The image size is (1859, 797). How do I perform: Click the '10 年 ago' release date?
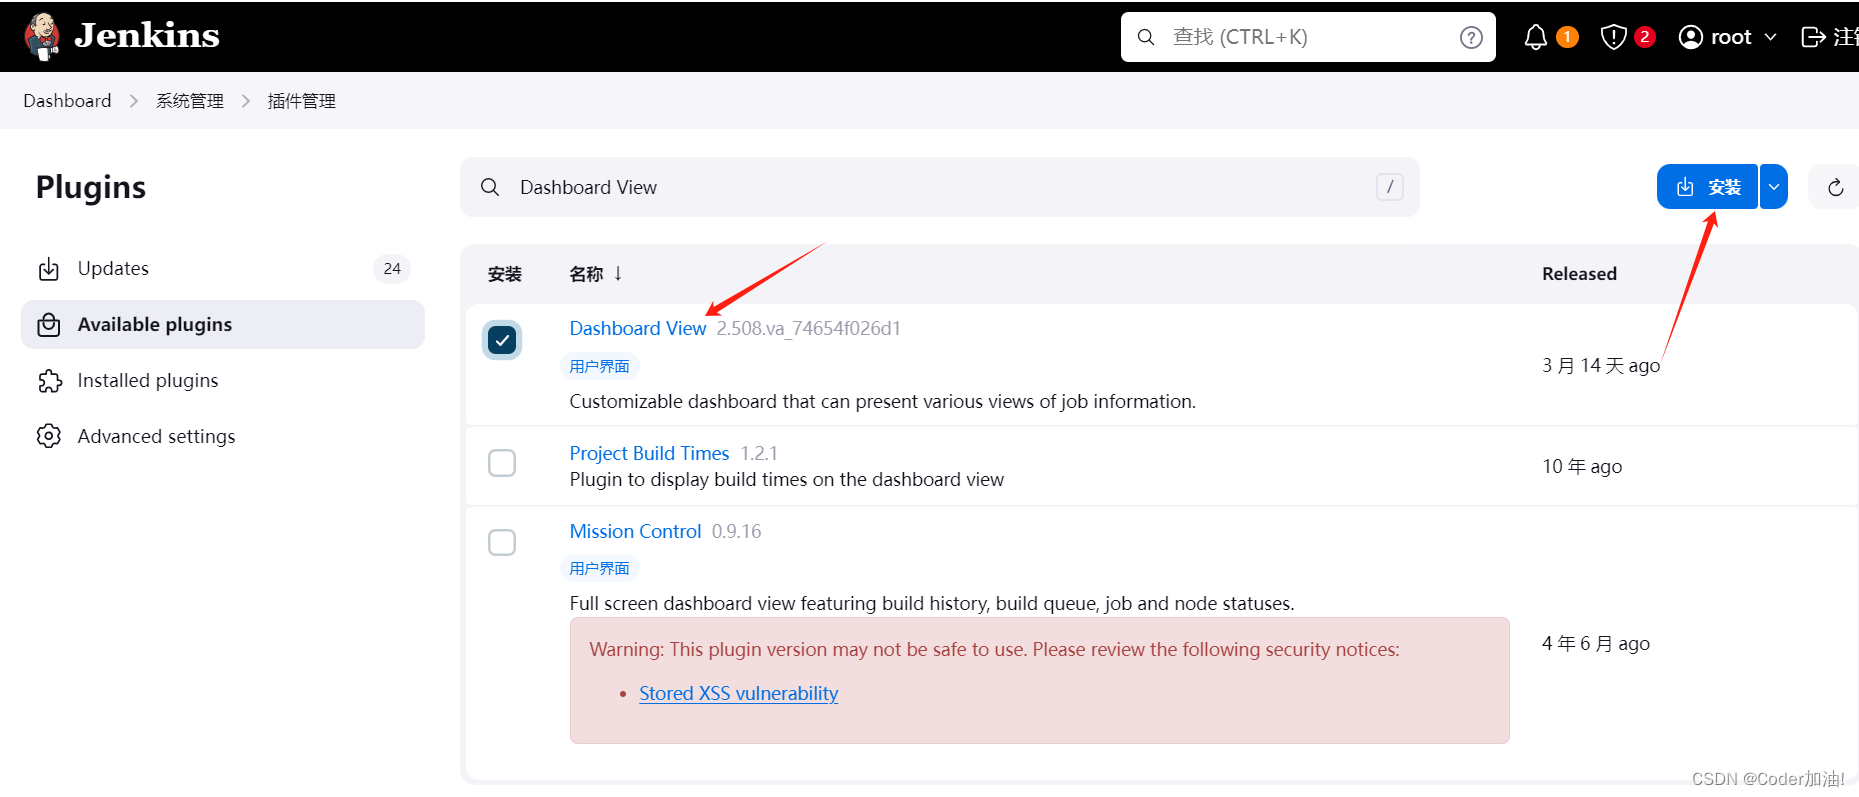(x=1582, y=466)
